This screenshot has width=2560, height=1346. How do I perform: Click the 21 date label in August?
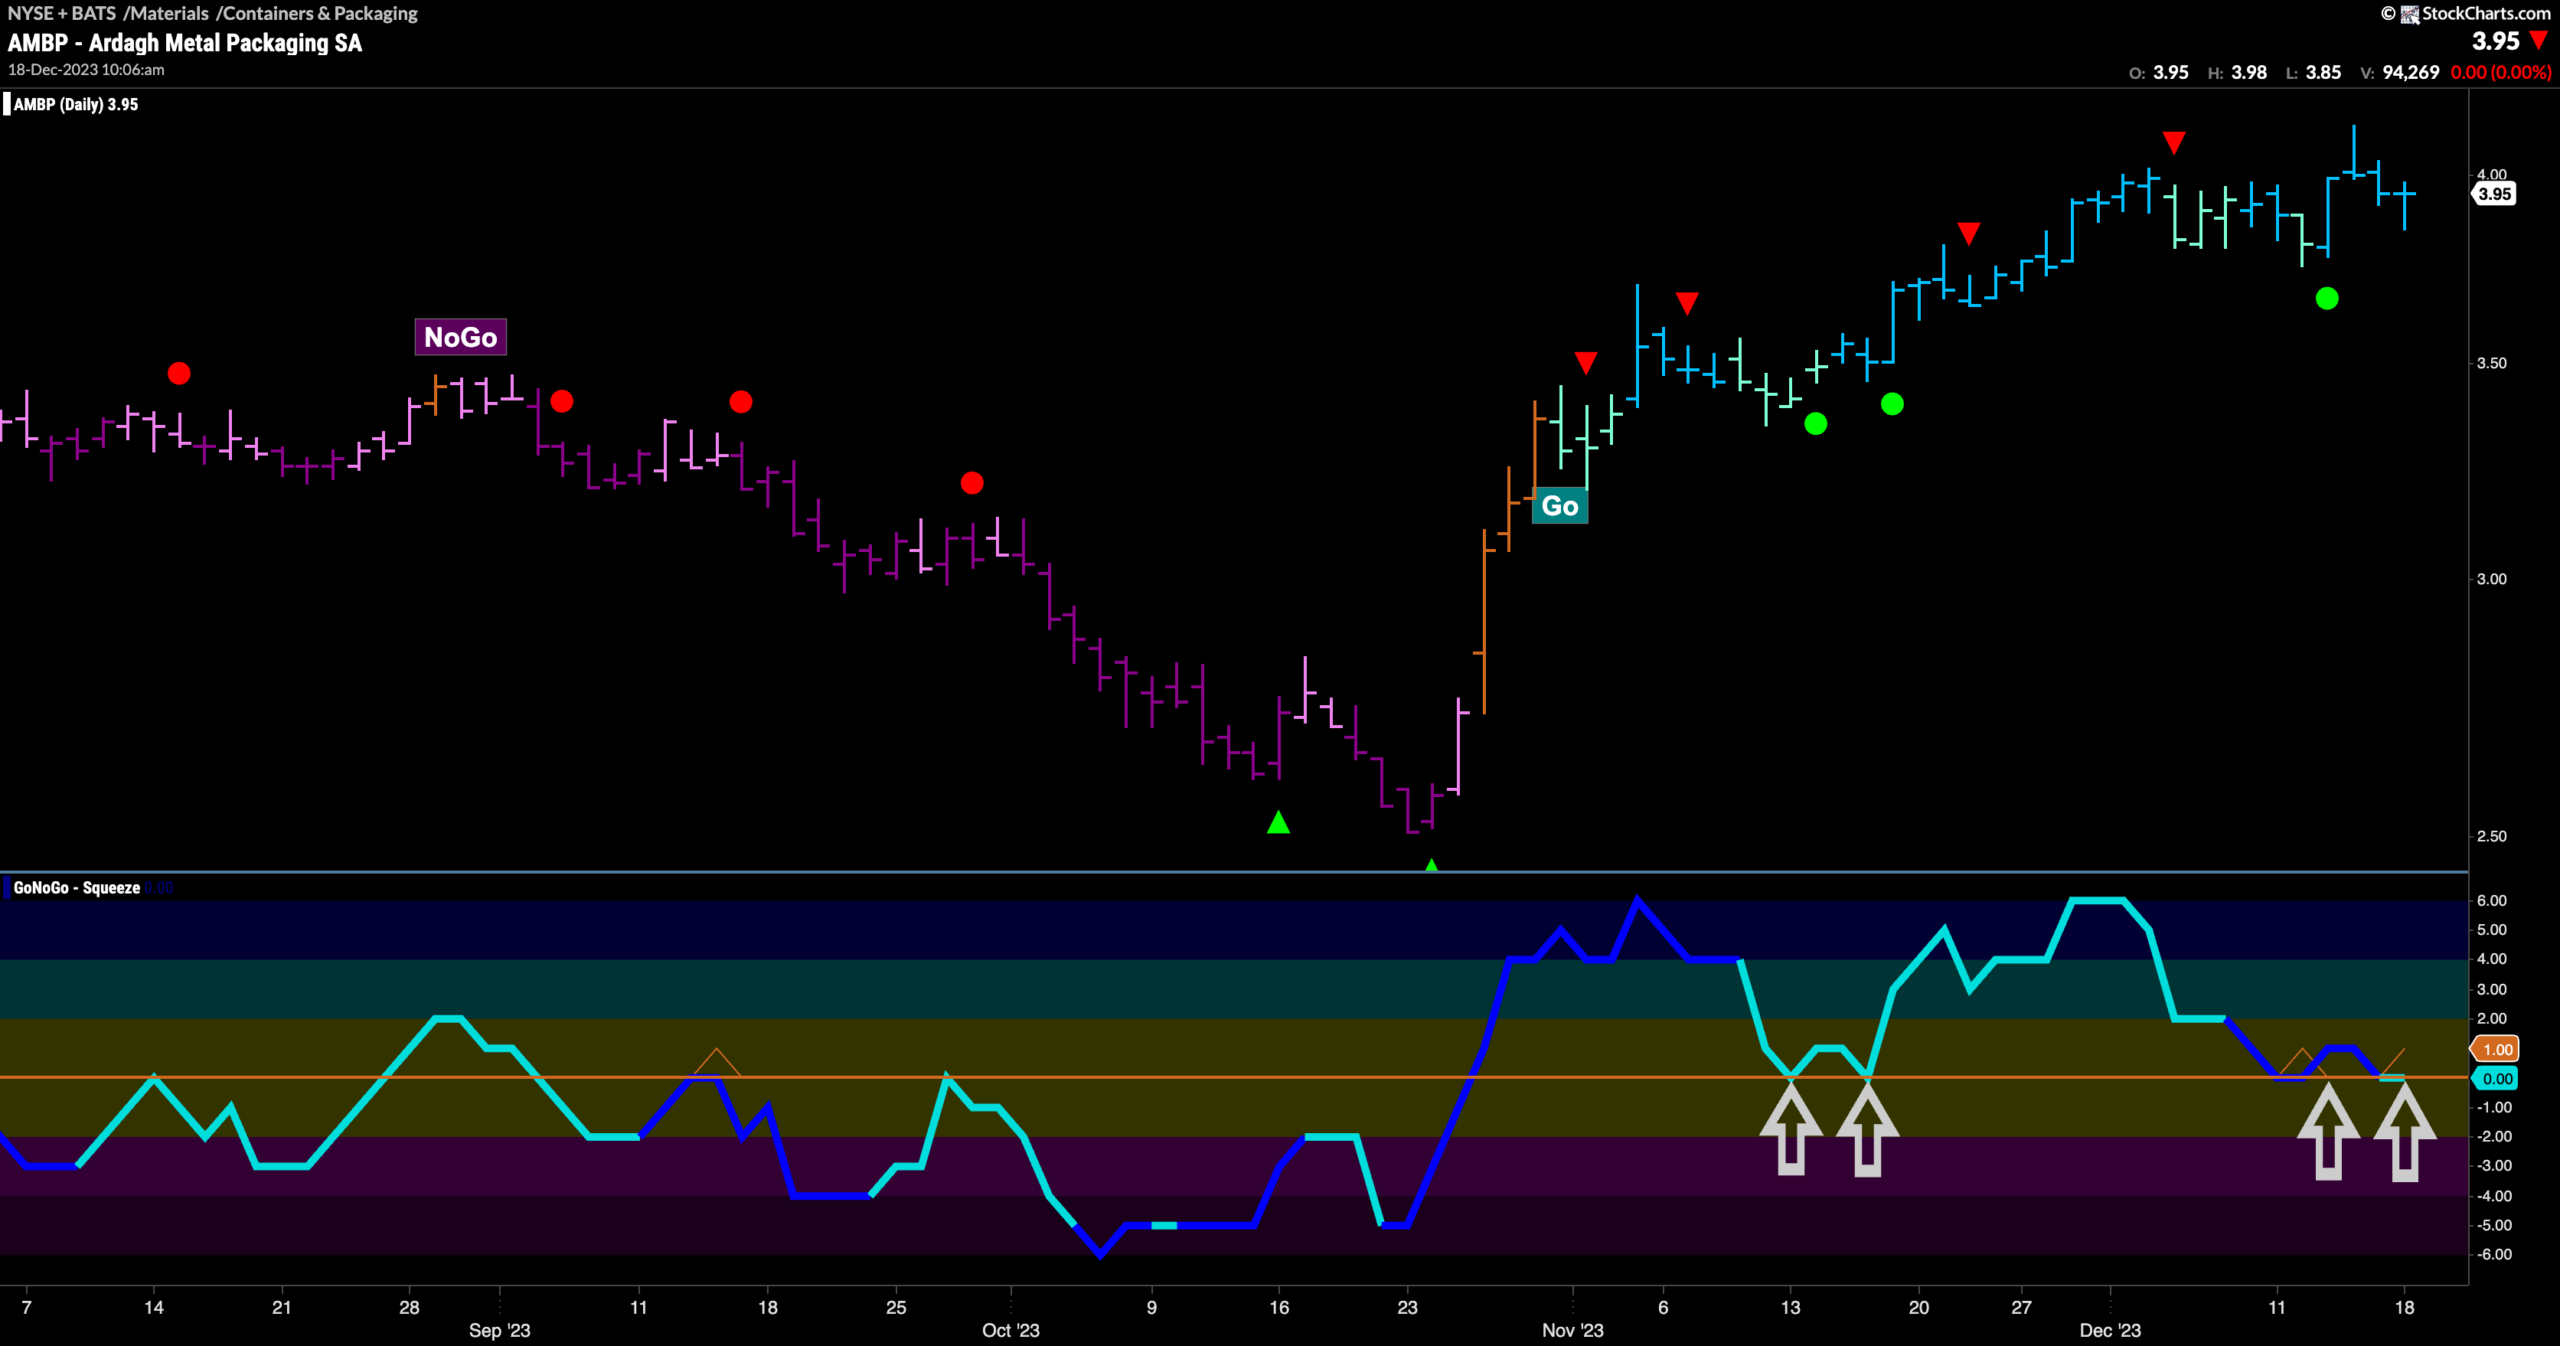pyautogui.click(x=282, y=1307)
